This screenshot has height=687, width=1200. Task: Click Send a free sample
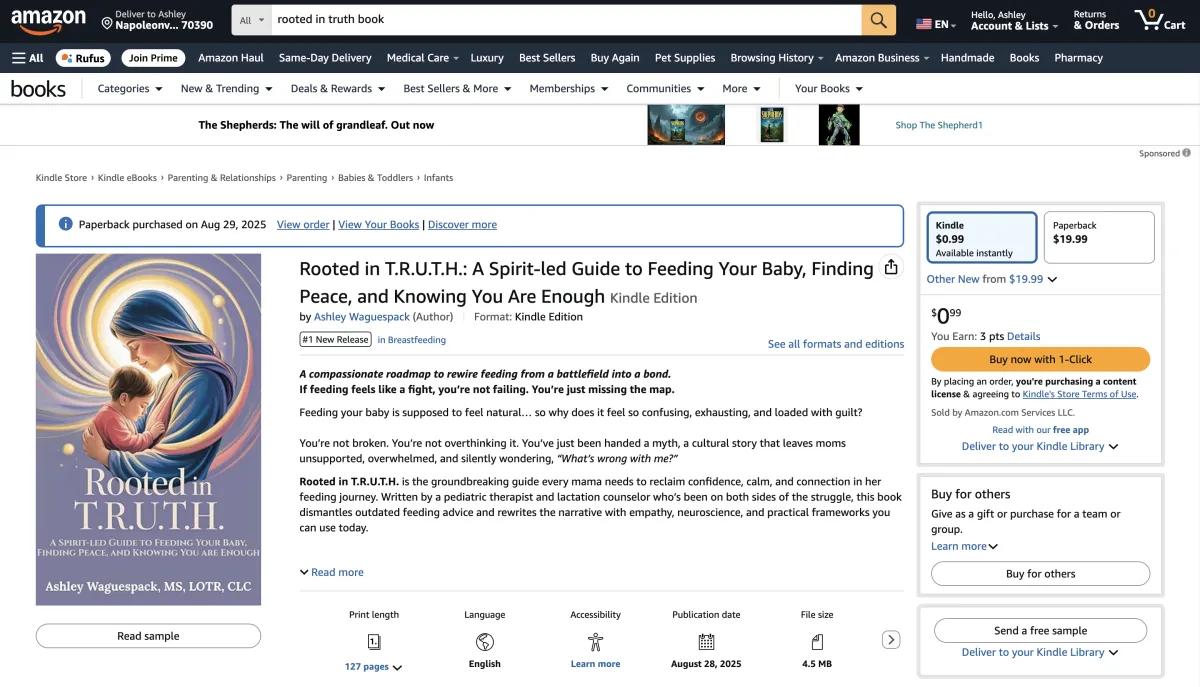1040,631
